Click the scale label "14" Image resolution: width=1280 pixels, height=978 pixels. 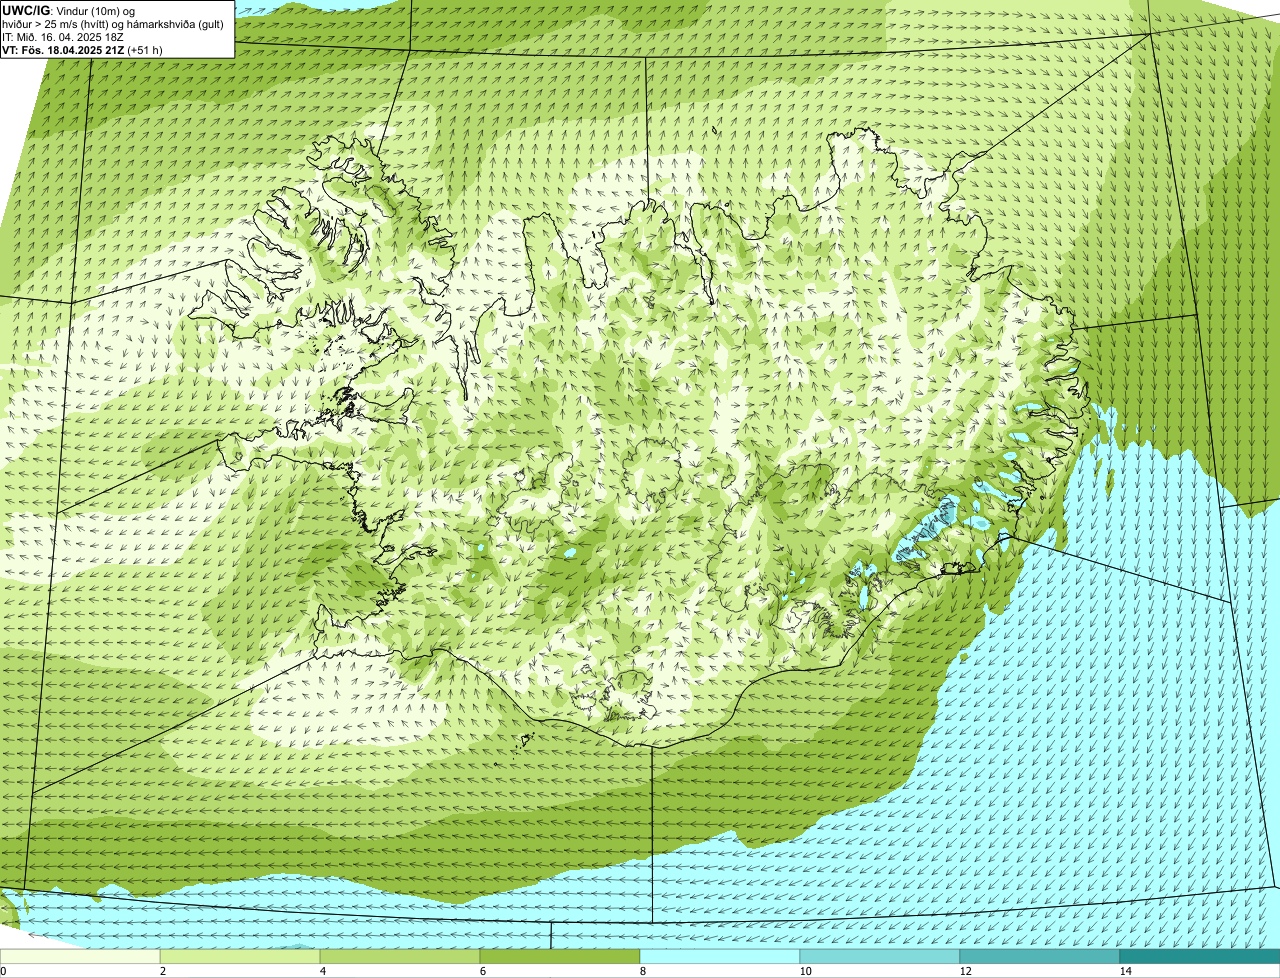click(x=1125, y=971)
